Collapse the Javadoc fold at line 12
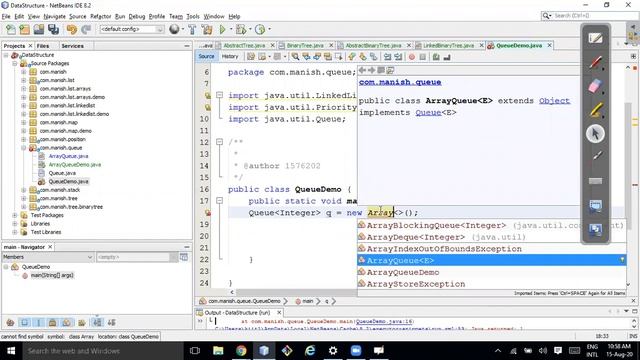 (219, 142)
